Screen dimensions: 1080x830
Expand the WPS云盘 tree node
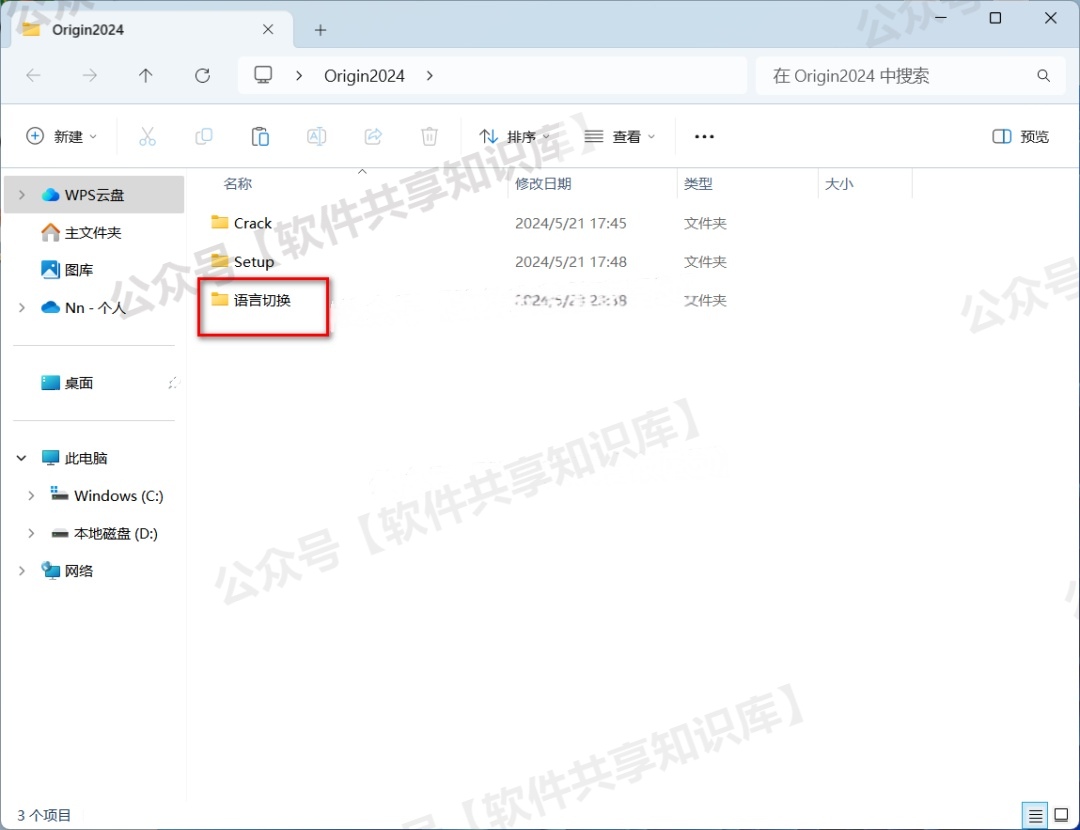click(x=21, y=195)
